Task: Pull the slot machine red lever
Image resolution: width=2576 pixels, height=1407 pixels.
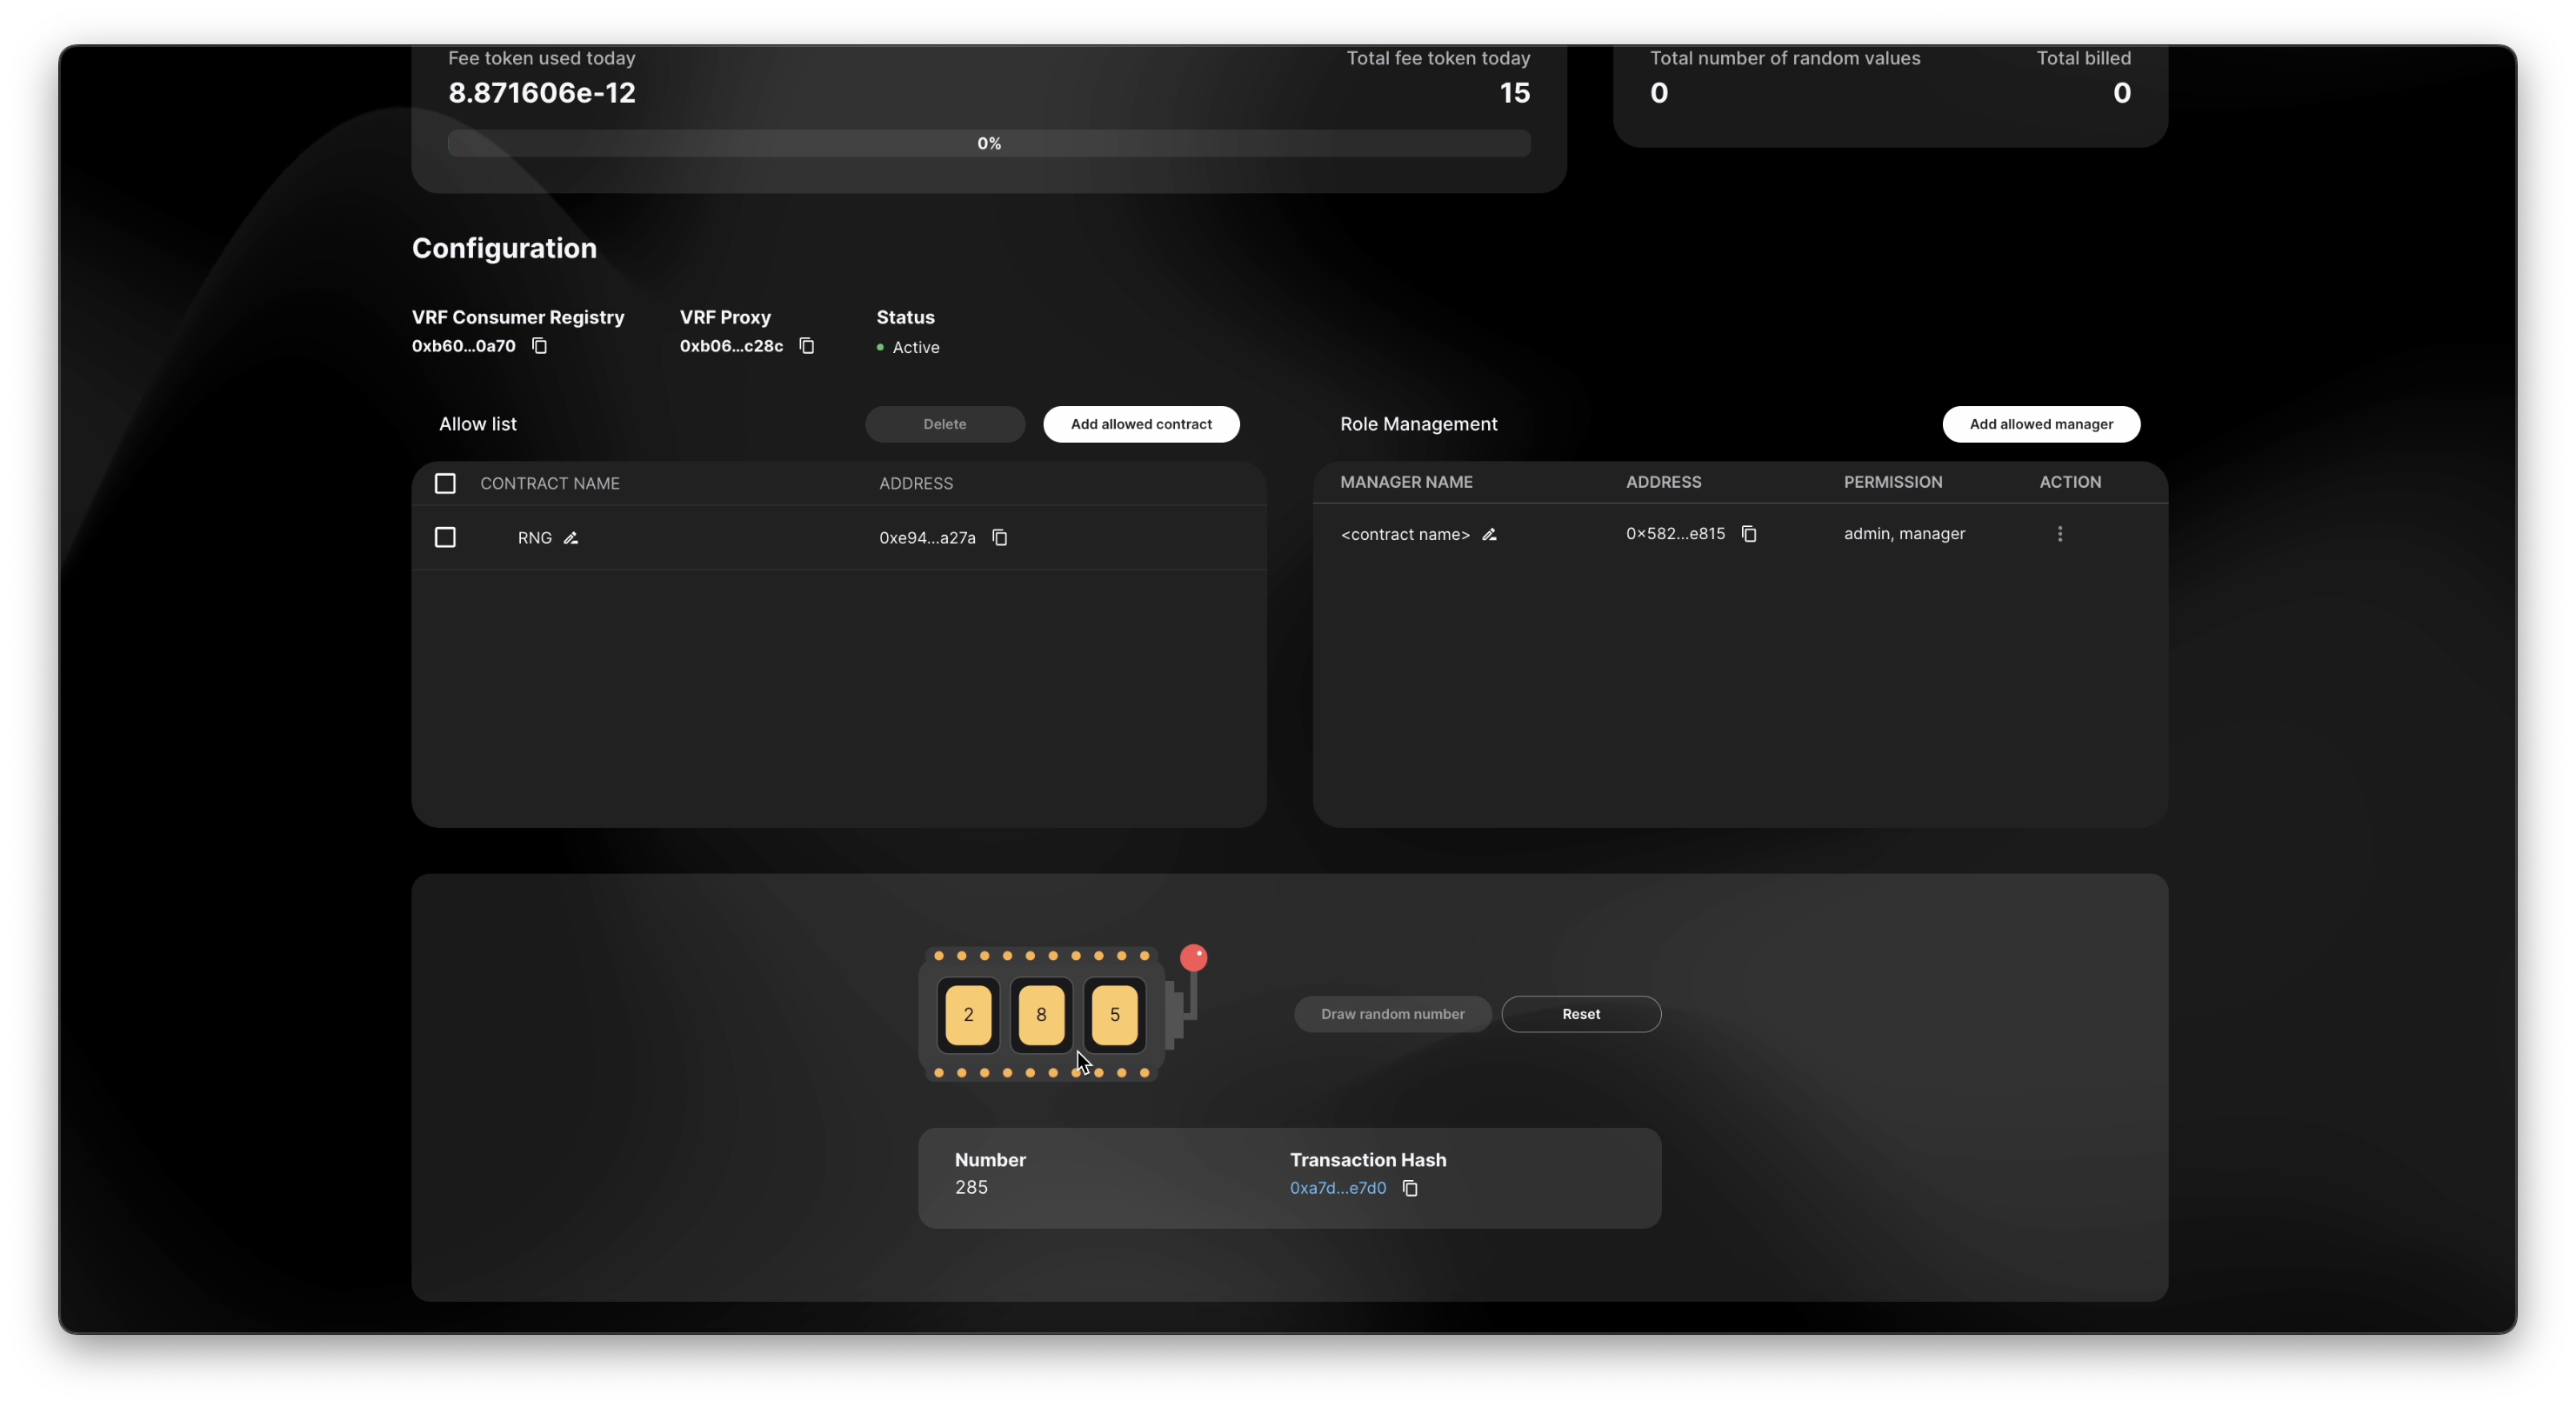Action: pos(1193,959)
